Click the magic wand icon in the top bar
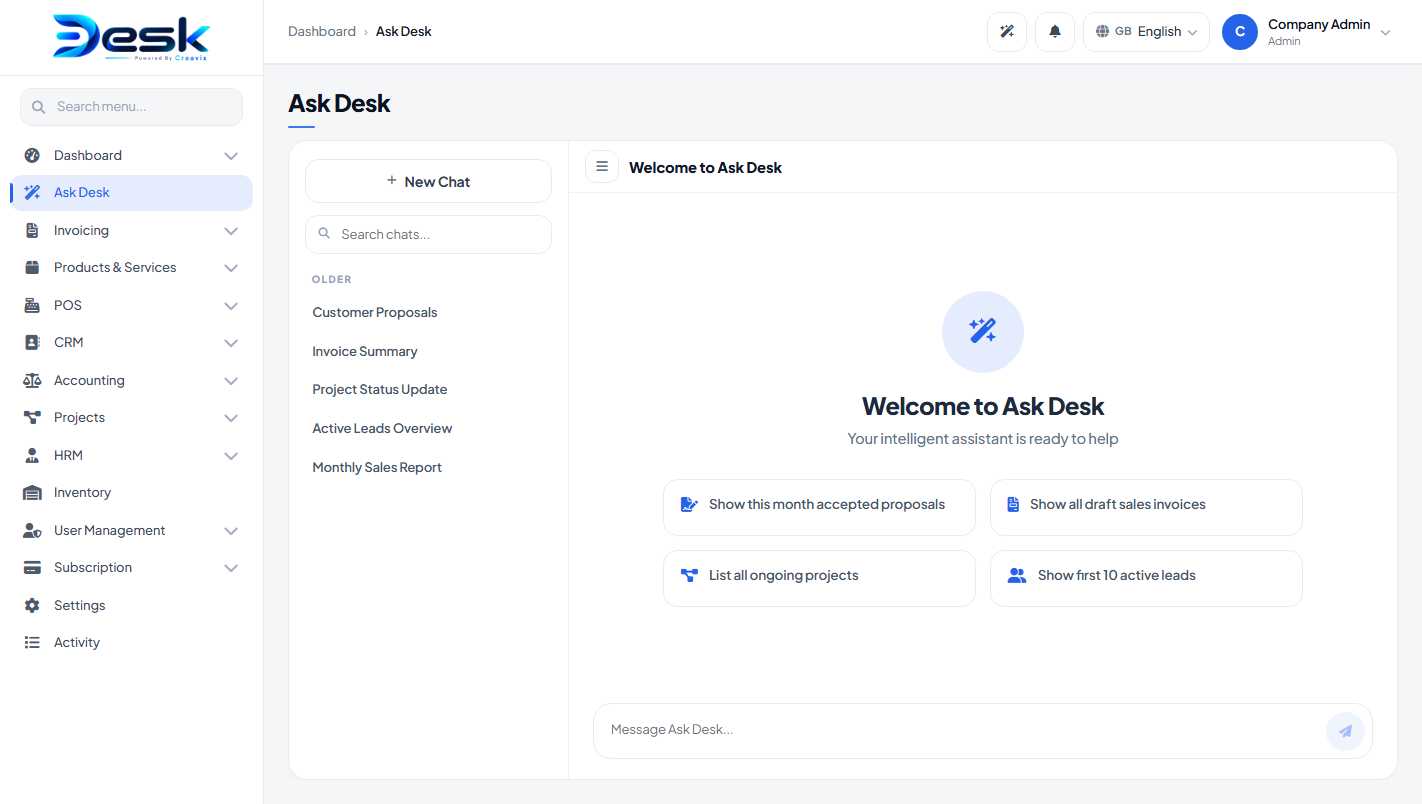 pyautogui.click(x=1007, y=32)
